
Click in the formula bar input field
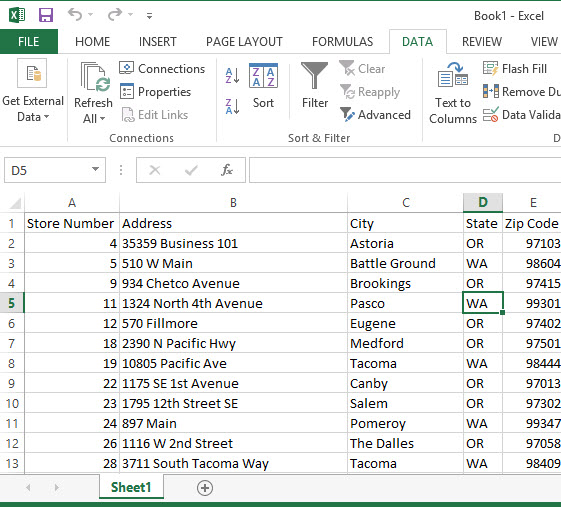405,170
